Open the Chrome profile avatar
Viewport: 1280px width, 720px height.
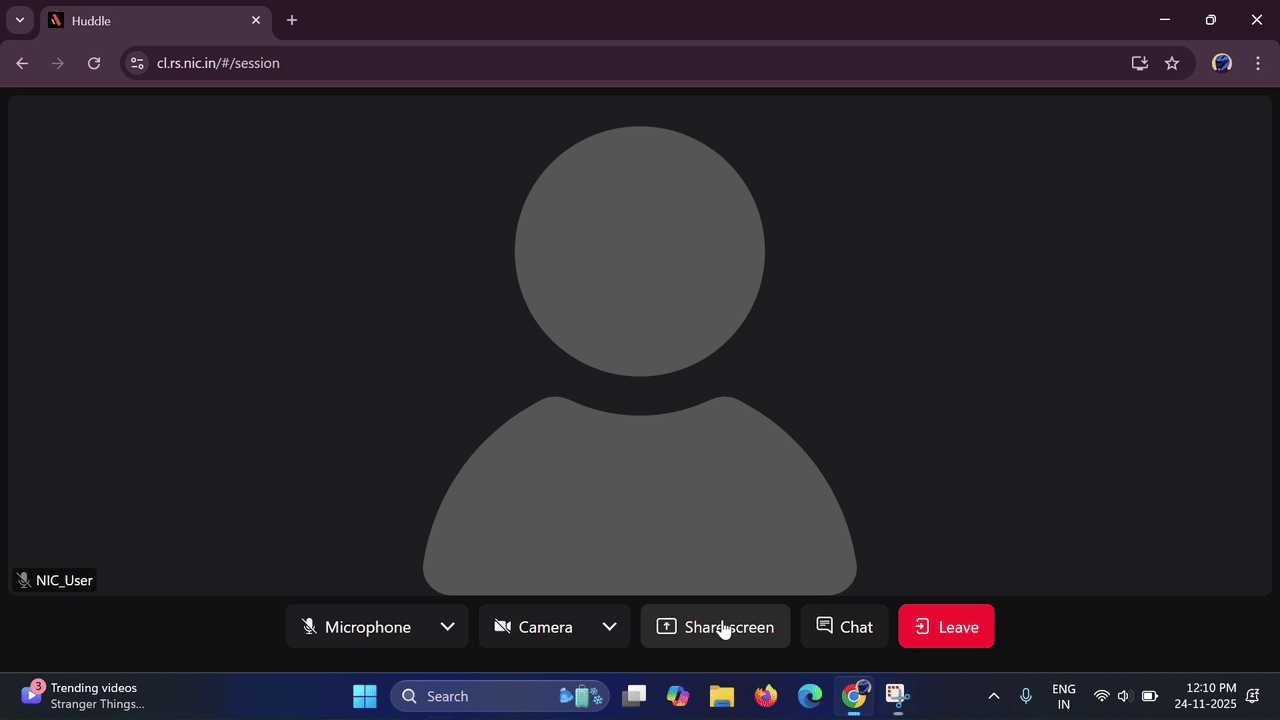coord(1221,63)
